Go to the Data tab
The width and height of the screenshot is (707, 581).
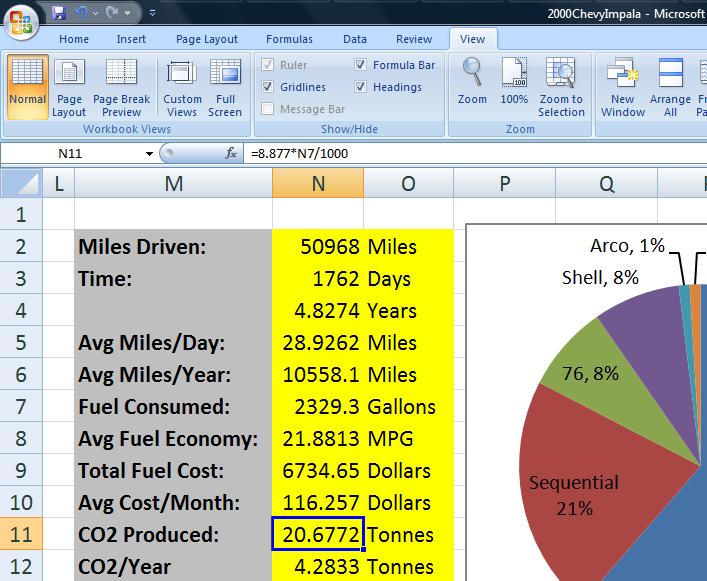tap(355, 39)
